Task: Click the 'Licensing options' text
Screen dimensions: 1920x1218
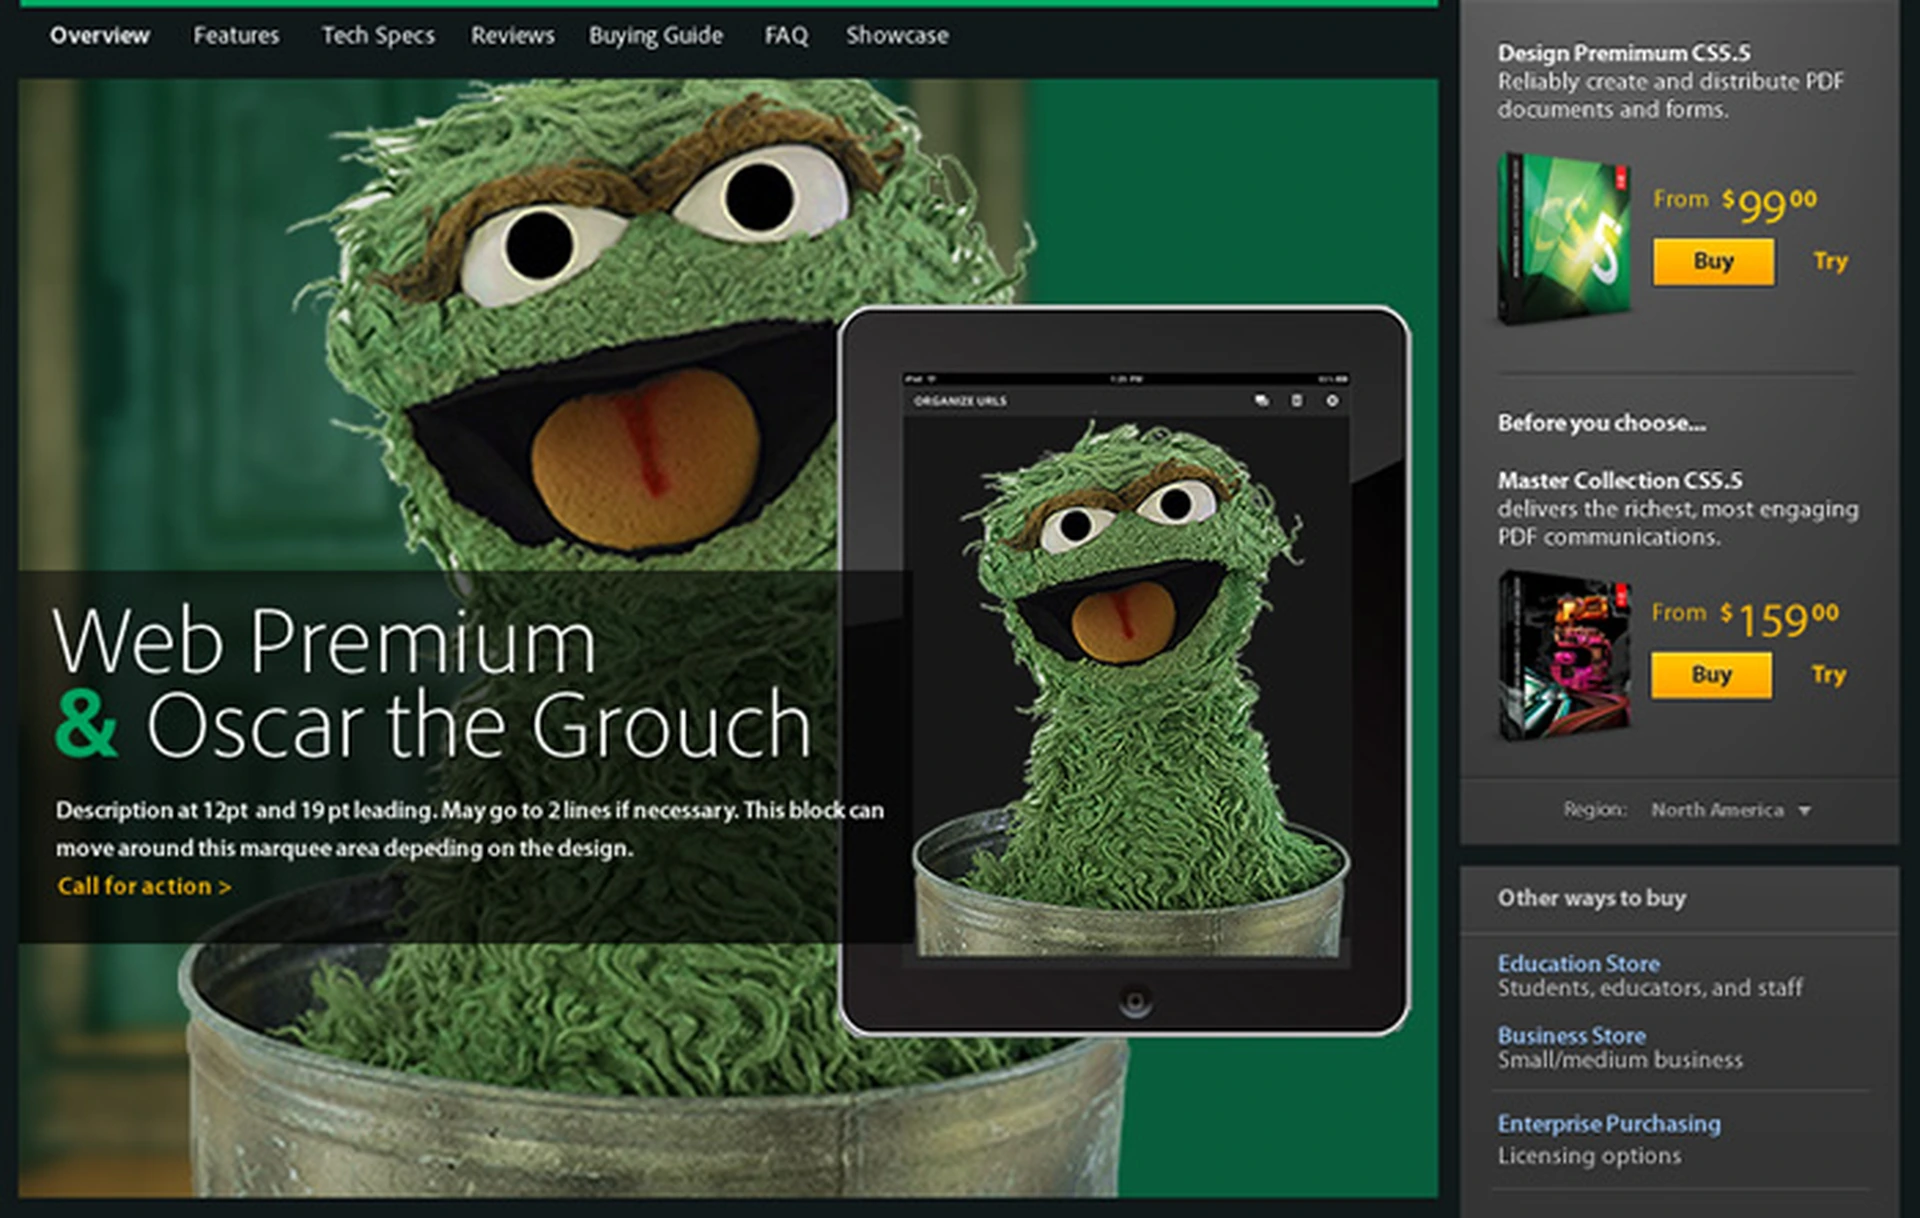Action: pos(1588,1156)
